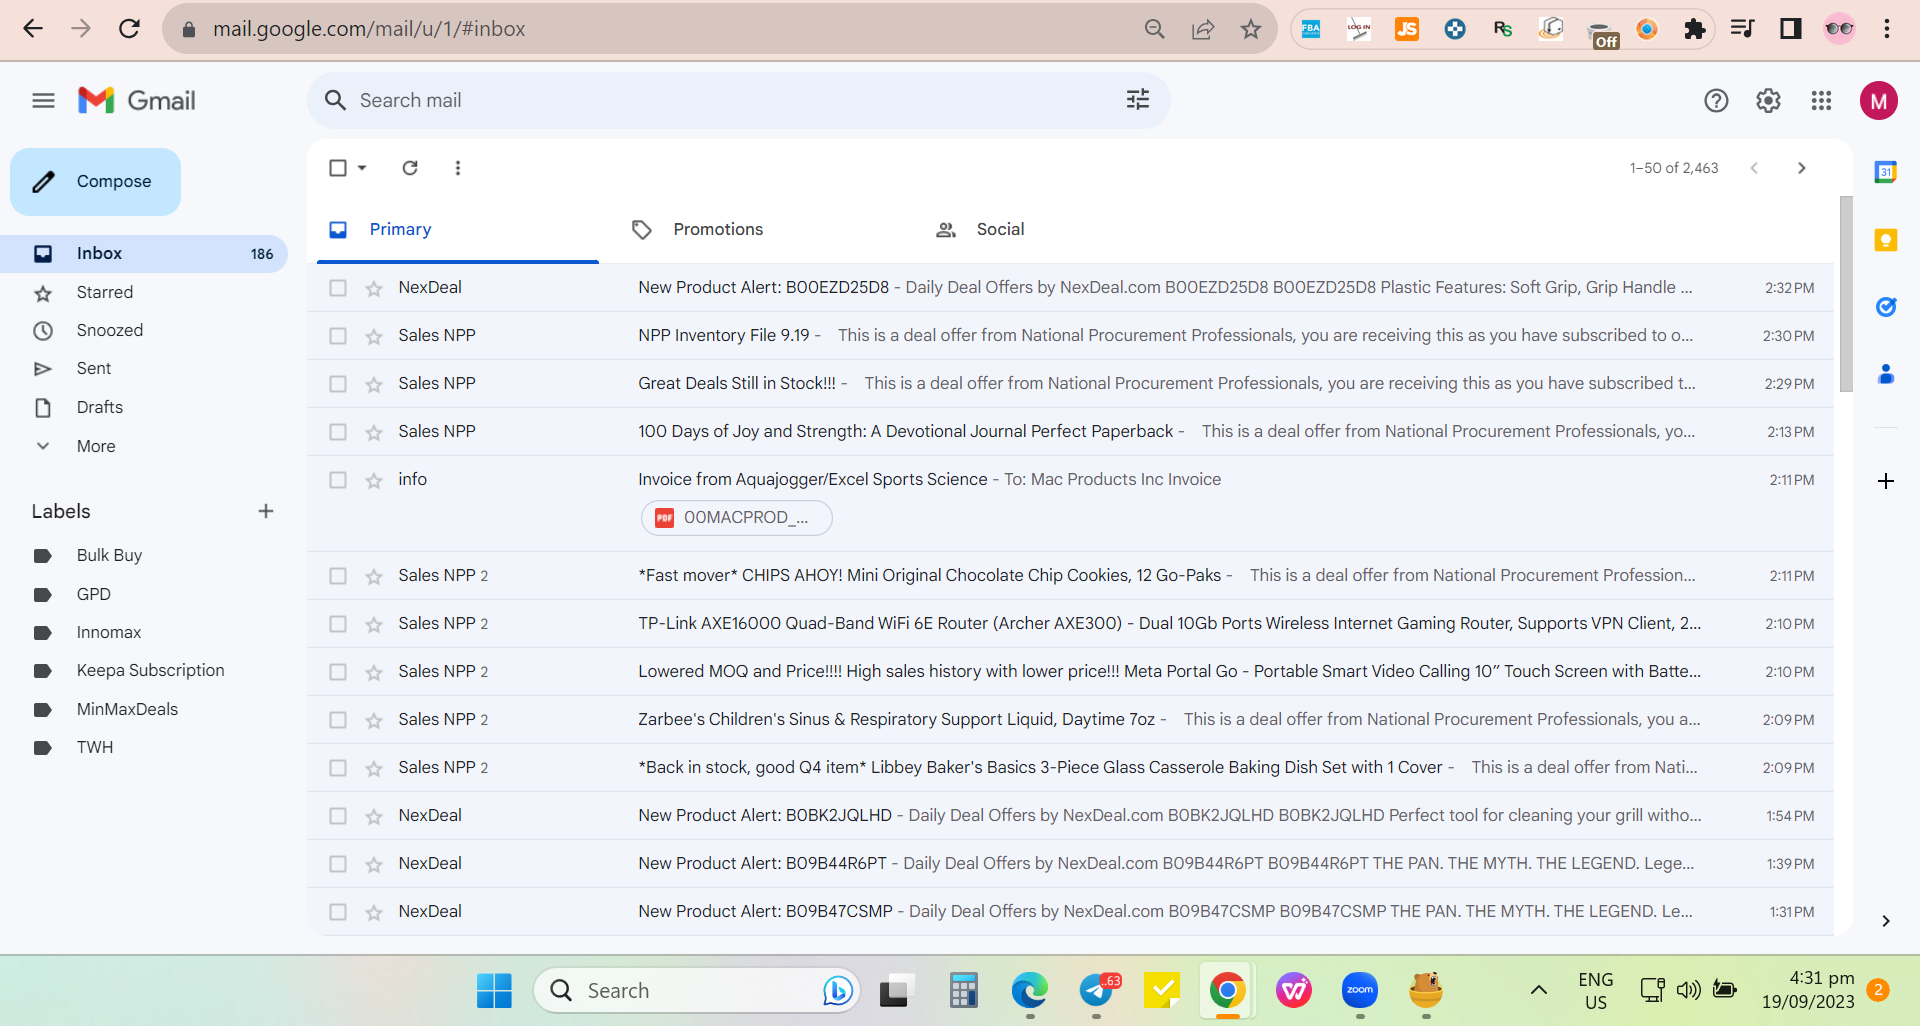Open the Calculator app in the taskbar
The image size is (1920, 1026).
tap(963, 990)
